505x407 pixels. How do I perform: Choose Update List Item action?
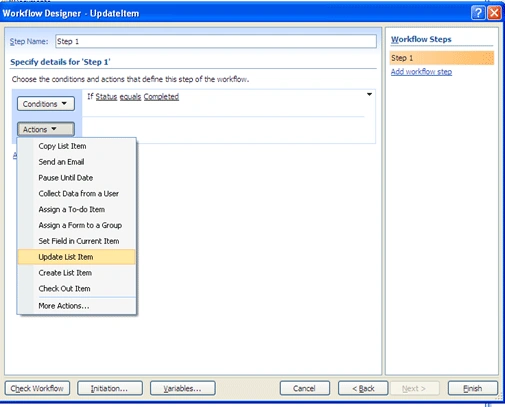[x=77, y=257]
